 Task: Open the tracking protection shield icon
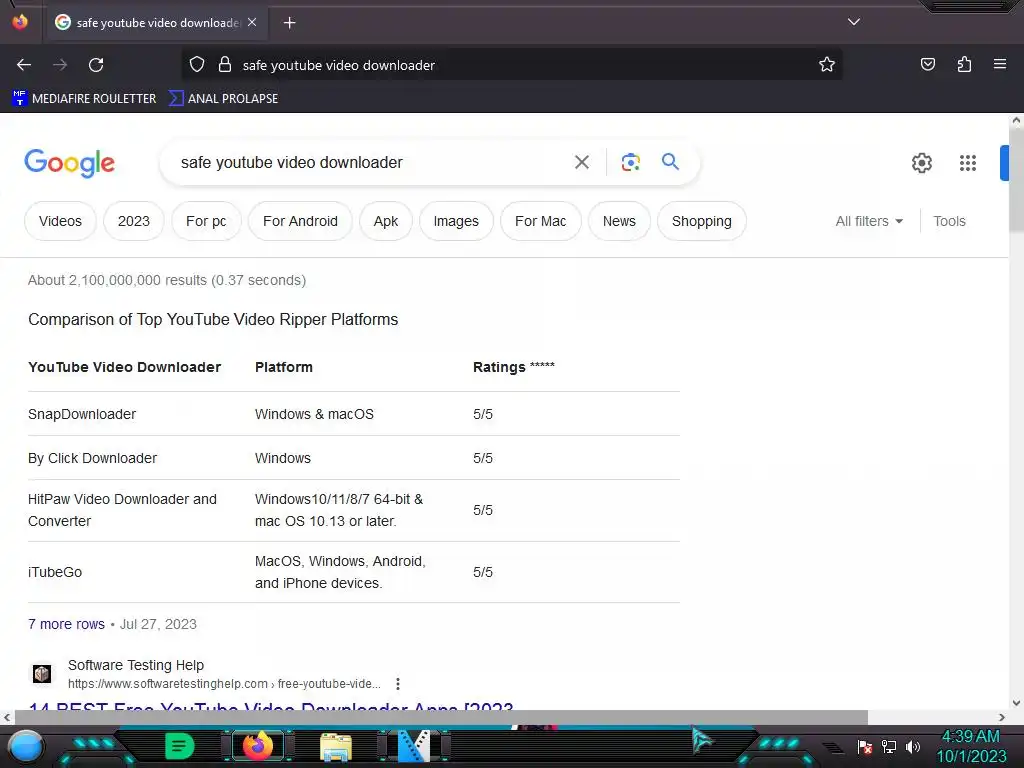[197, 65]
